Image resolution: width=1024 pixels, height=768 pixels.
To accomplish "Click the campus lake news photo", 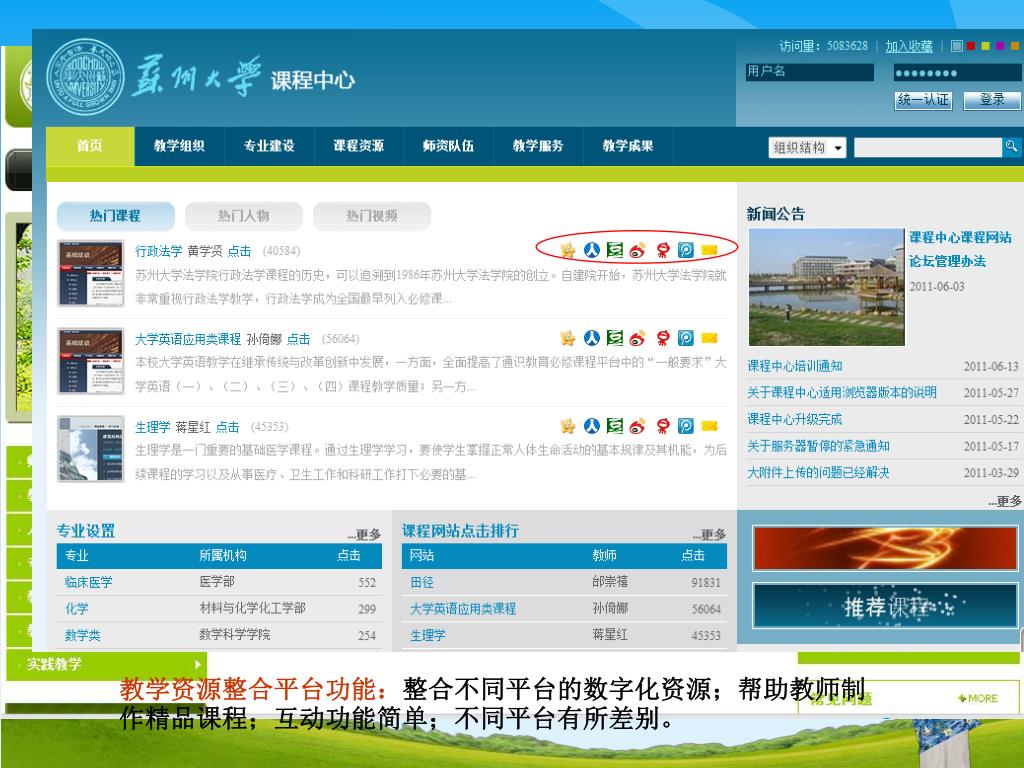I will tap(827, 287).
